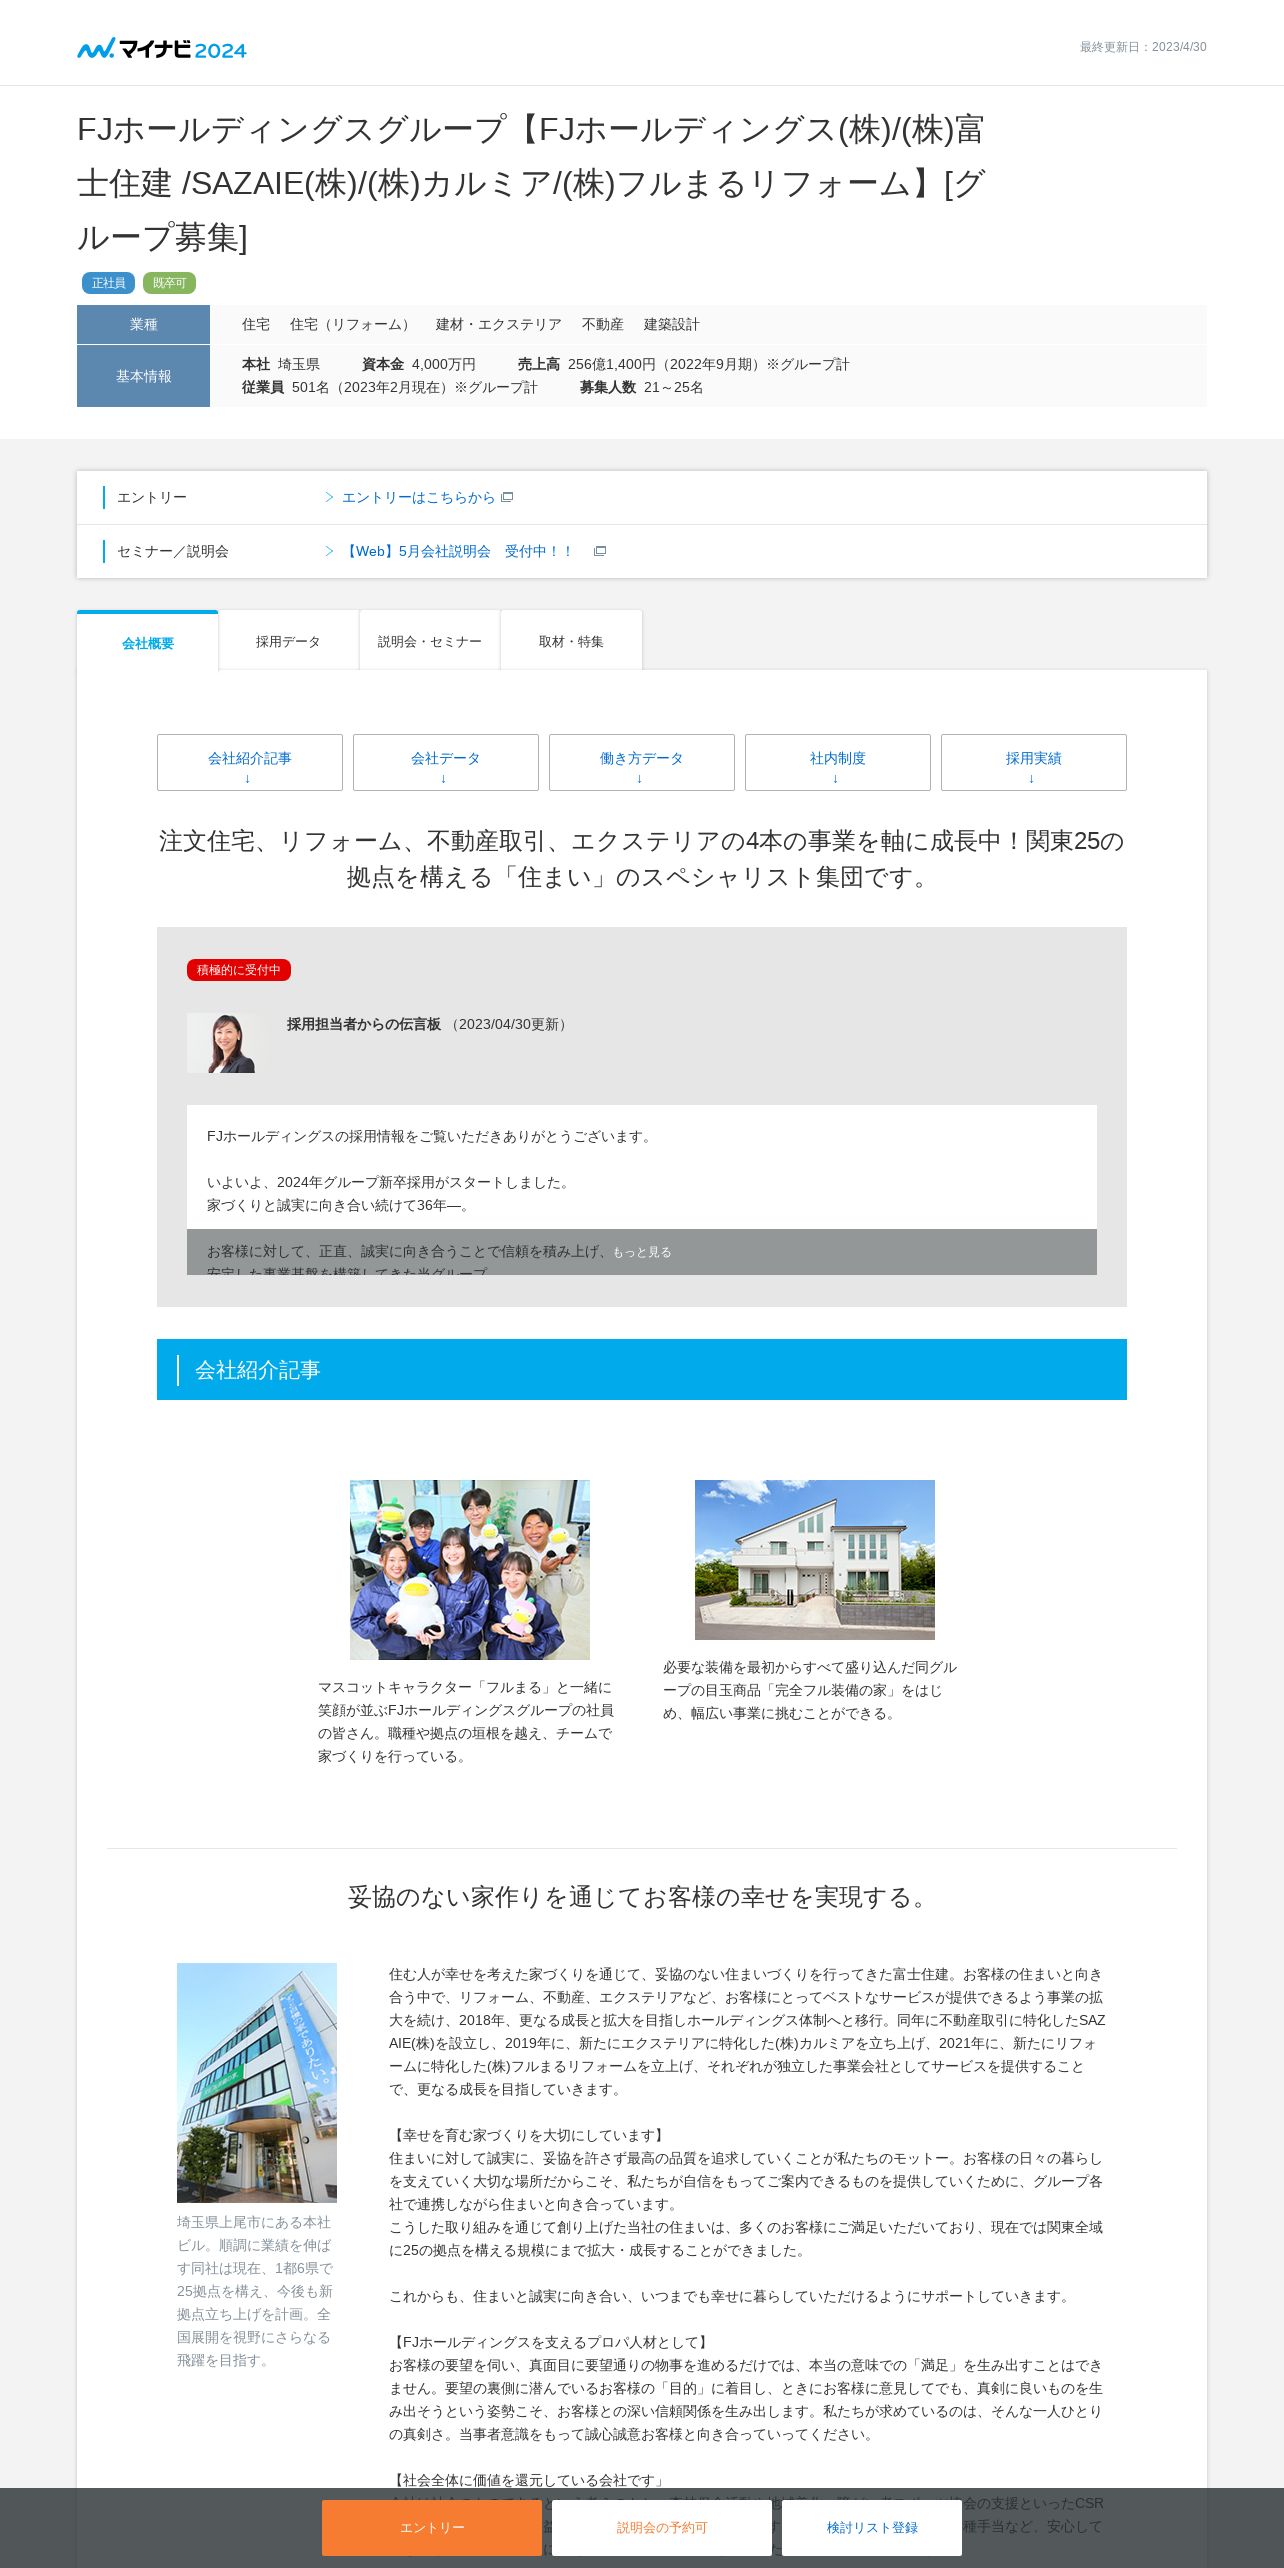The height and width of the screenshot is (2568, 1284).
Task: Click the 会社紹介記事 blue section header
Action: point(642,1369)
